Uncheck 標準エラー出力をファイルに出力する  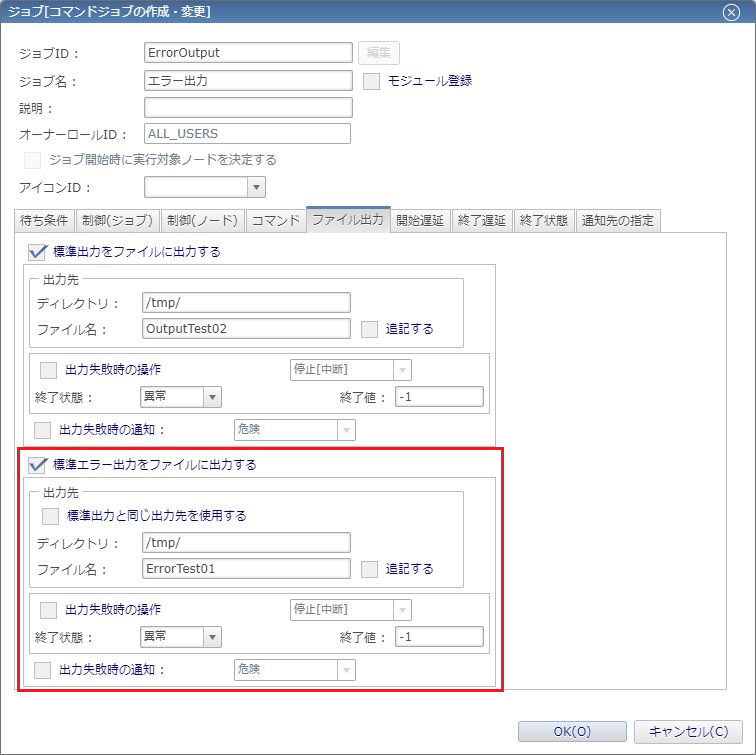pos(37,465)
